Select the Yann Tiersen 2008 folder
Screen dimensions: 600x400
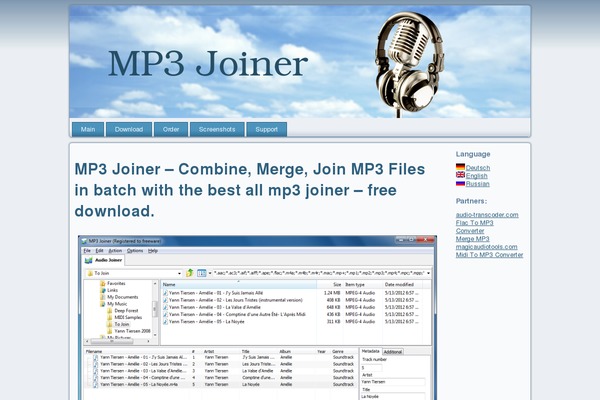pyautogui.click(x=132, y=331)
